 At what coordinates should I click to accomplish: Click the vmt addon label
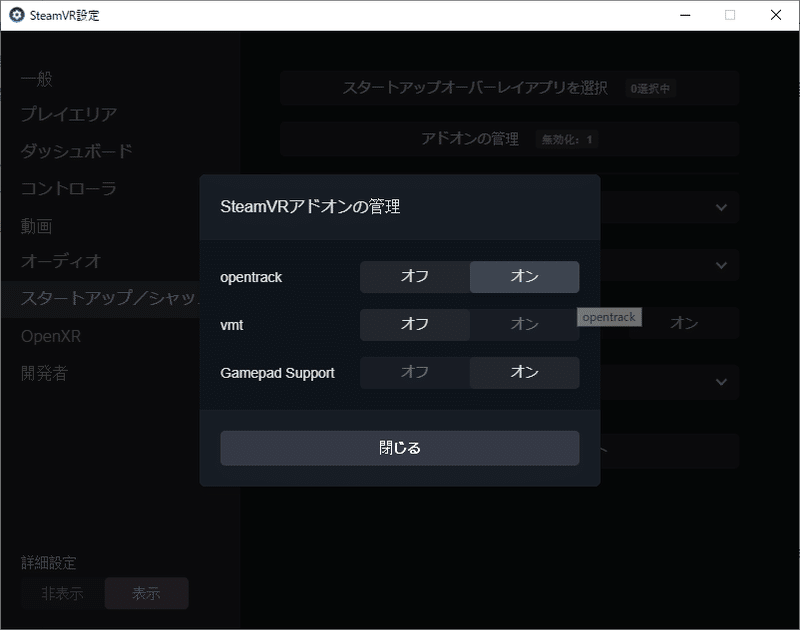point(232,325)
